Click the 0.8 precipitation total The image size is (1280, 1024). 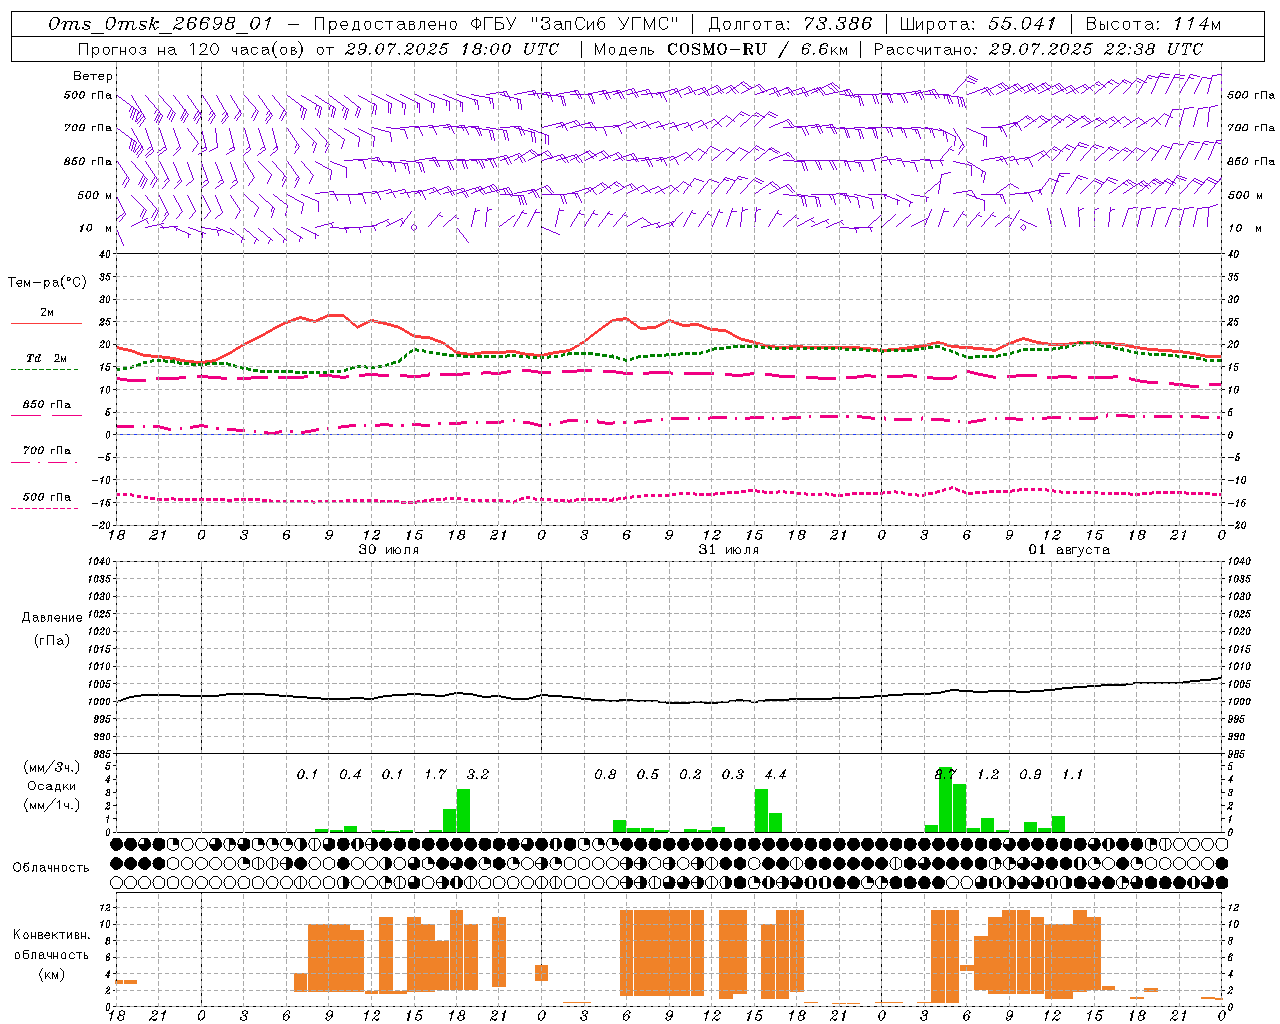(605, 774)
